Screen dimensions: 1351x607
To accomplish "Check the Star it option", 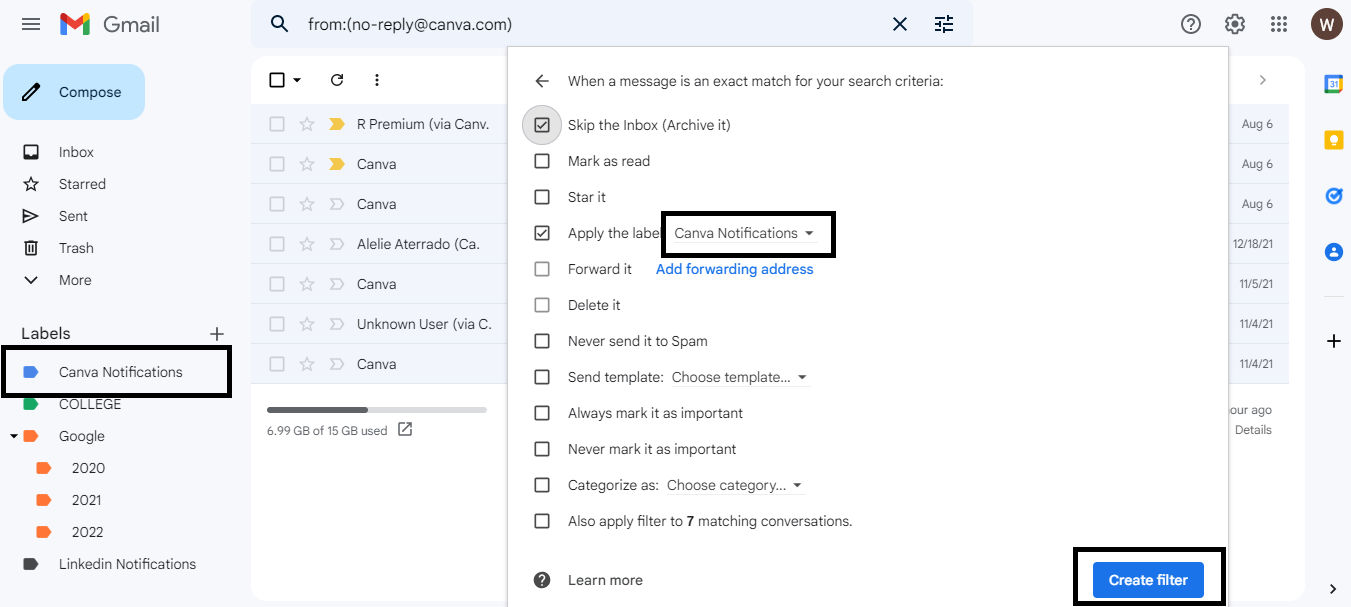I will [542, 197].
